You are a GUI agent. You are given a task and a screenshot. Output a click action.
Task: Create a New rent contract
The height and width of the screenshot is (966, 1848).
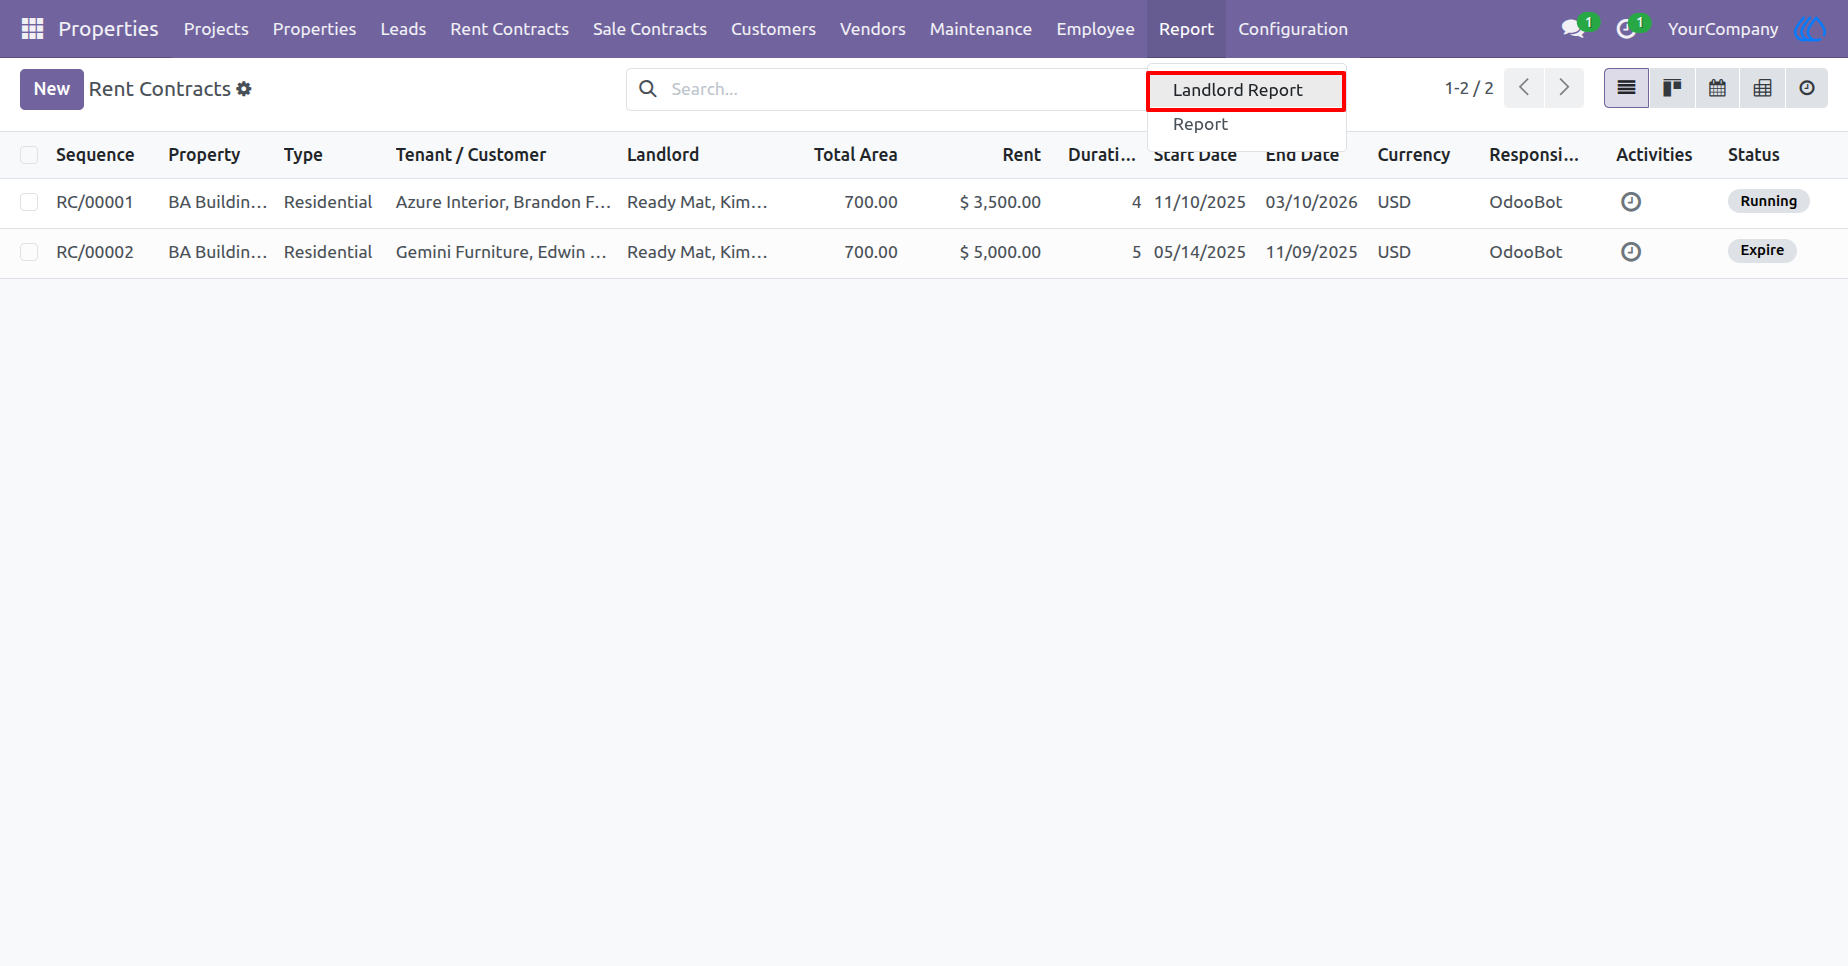point(52,89)
